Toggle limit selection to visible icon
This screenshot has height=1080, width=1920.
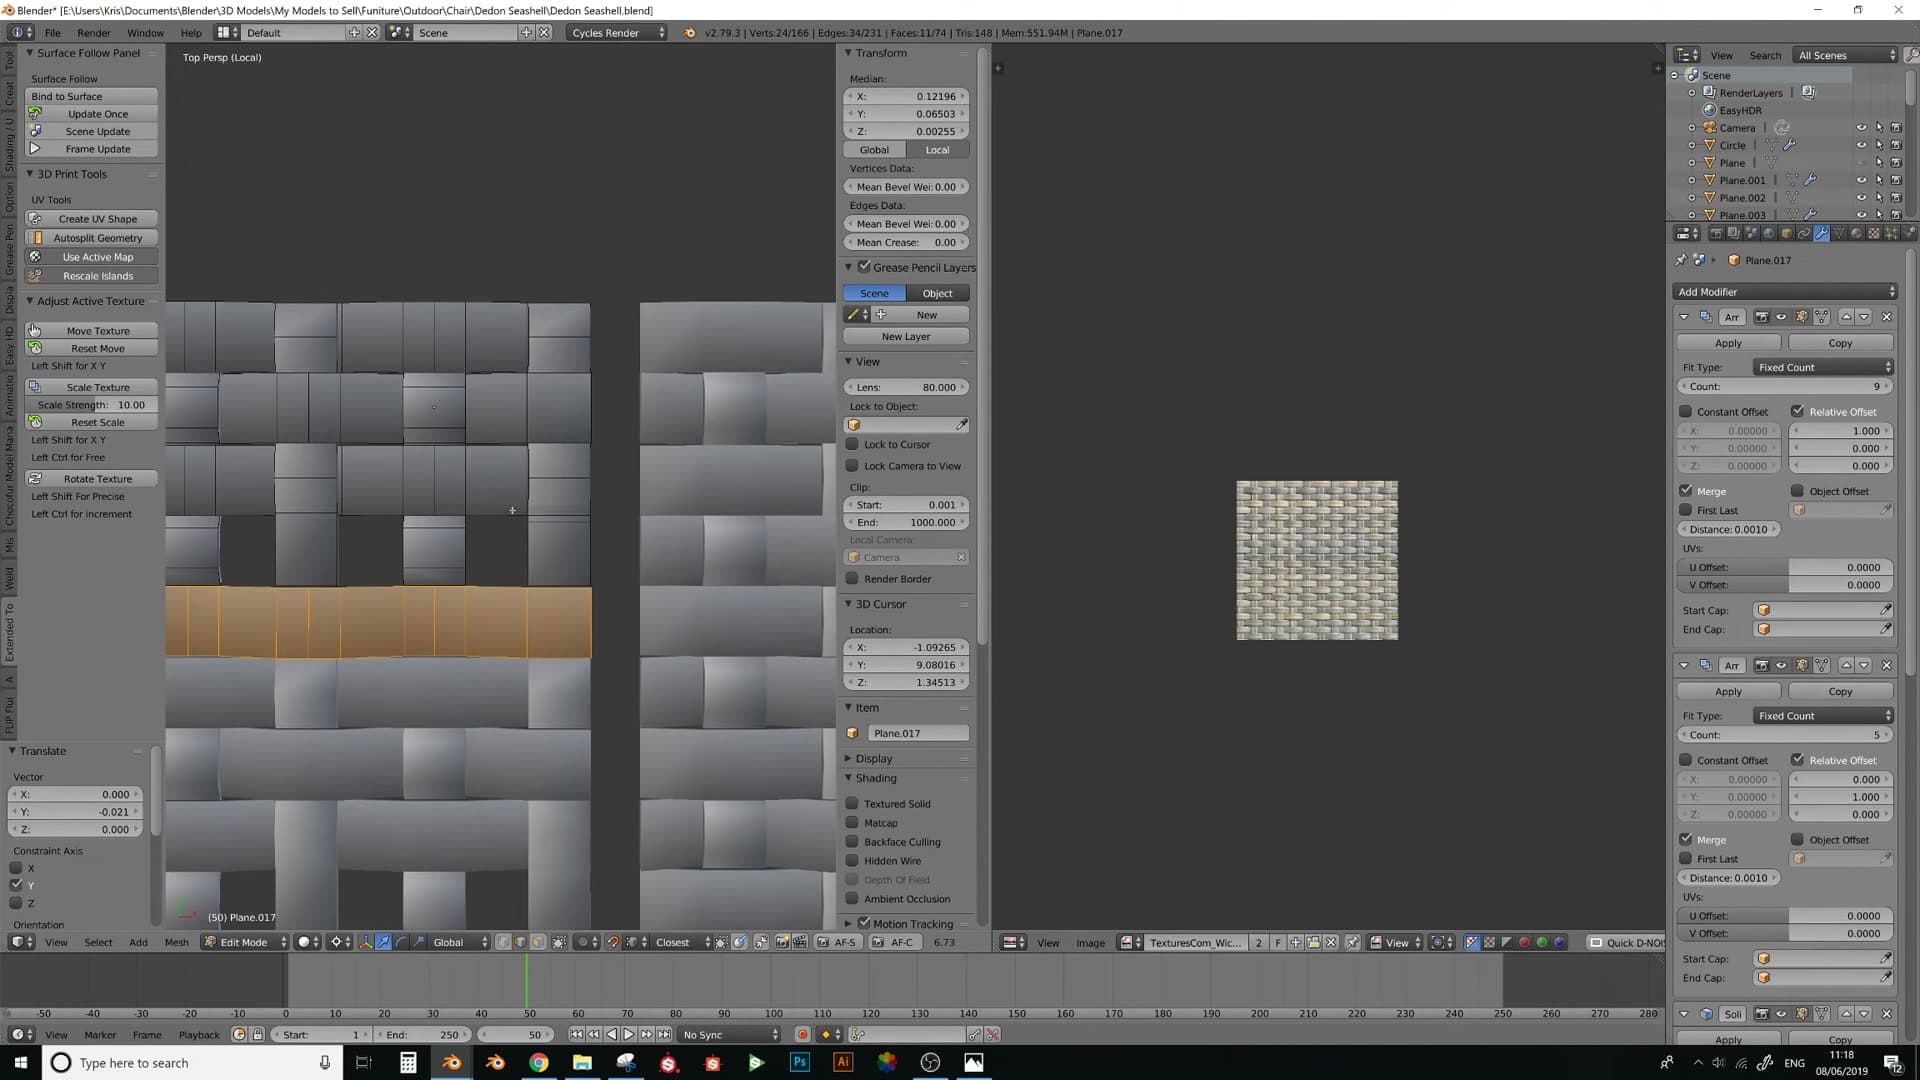(558, 942)
